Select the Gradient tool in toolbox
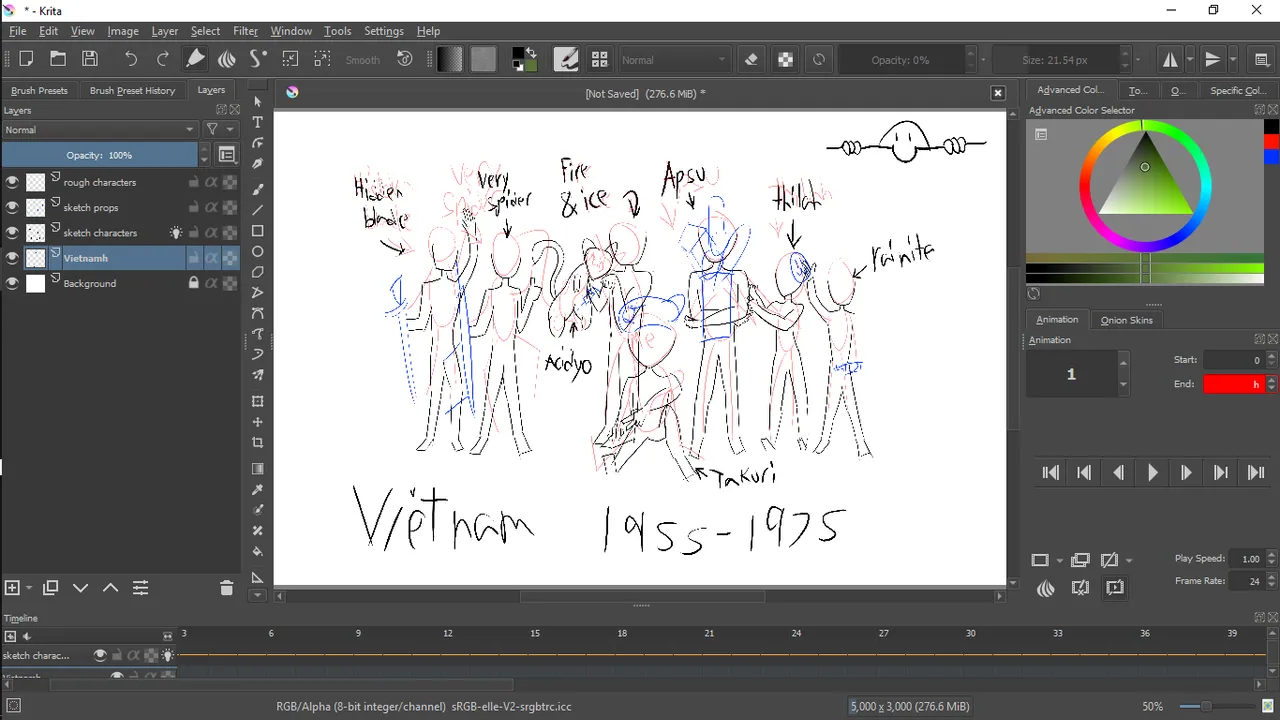Viewport: 1280px width, 720px height. [257, 469]
